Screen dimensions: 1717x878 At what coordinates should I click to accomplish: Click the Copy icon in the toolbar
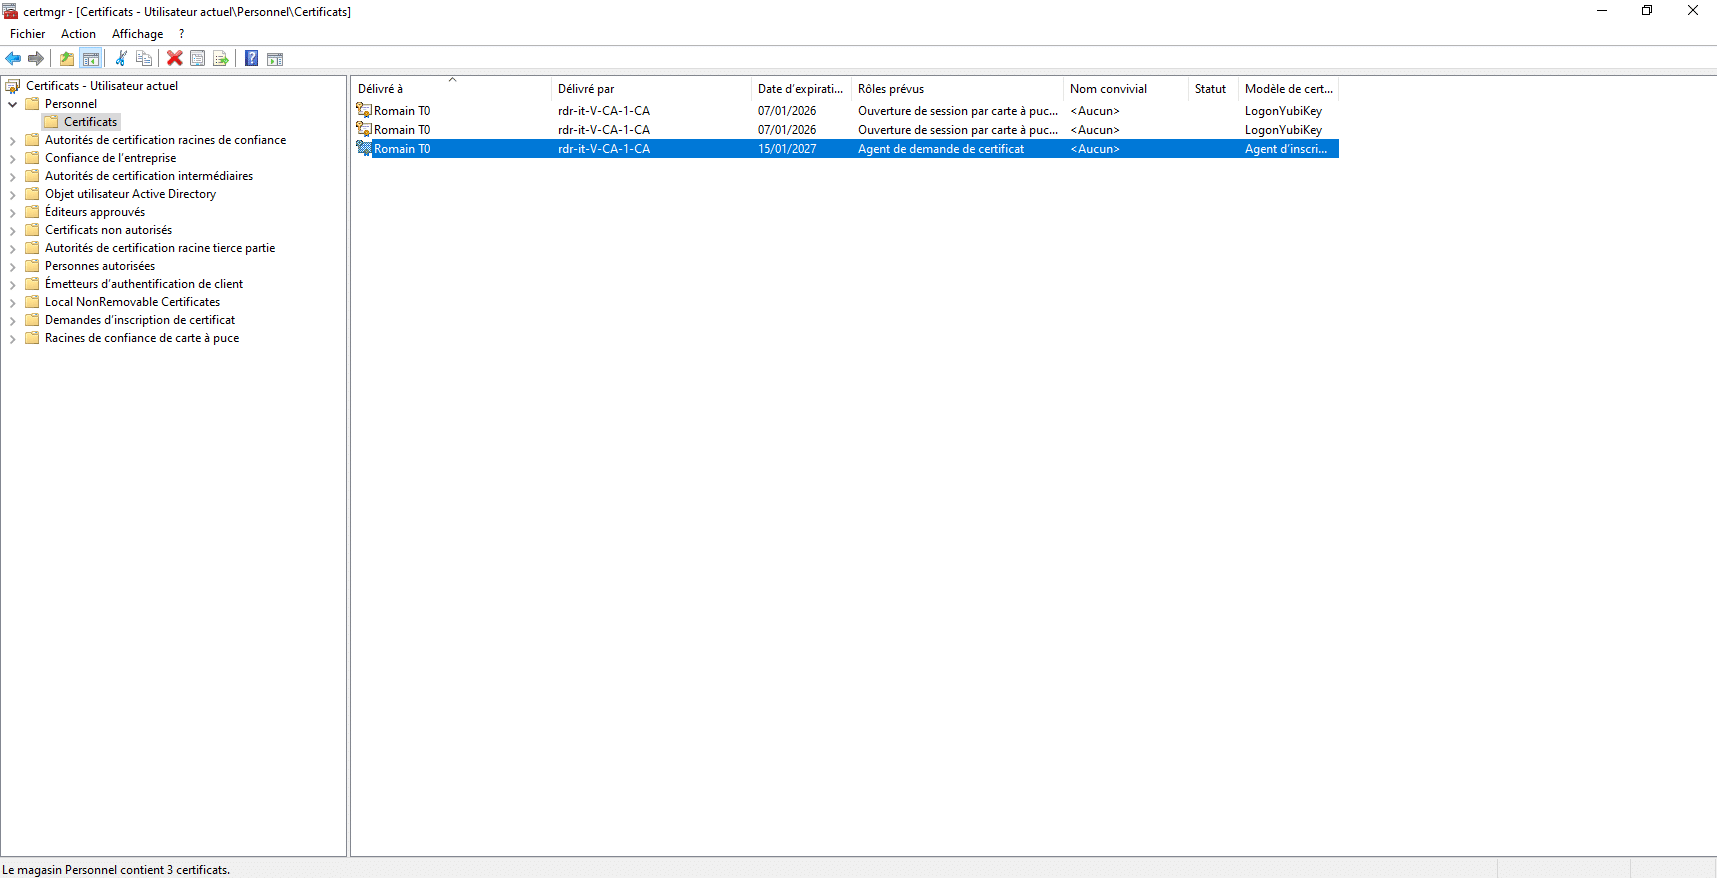(144, 59)
